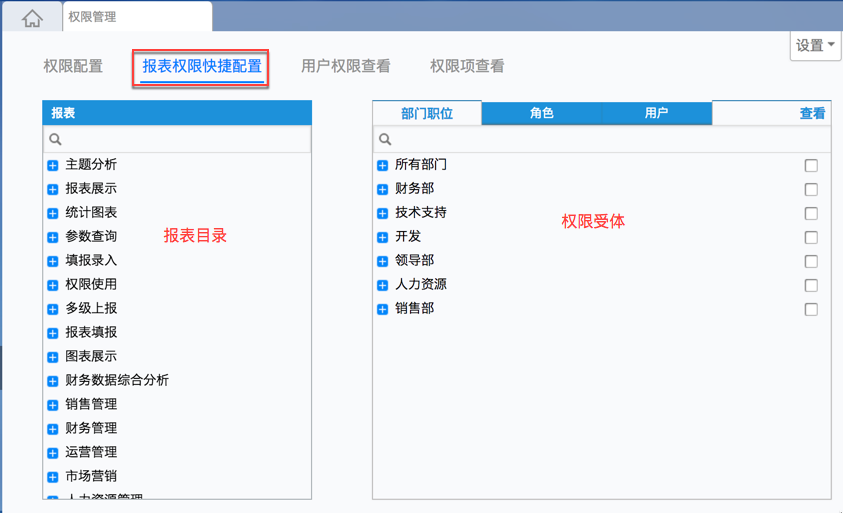Select the 角色 tab
The height and width of the screenshot is (513, 843).
pyautogui.click(x=541, y=113)
